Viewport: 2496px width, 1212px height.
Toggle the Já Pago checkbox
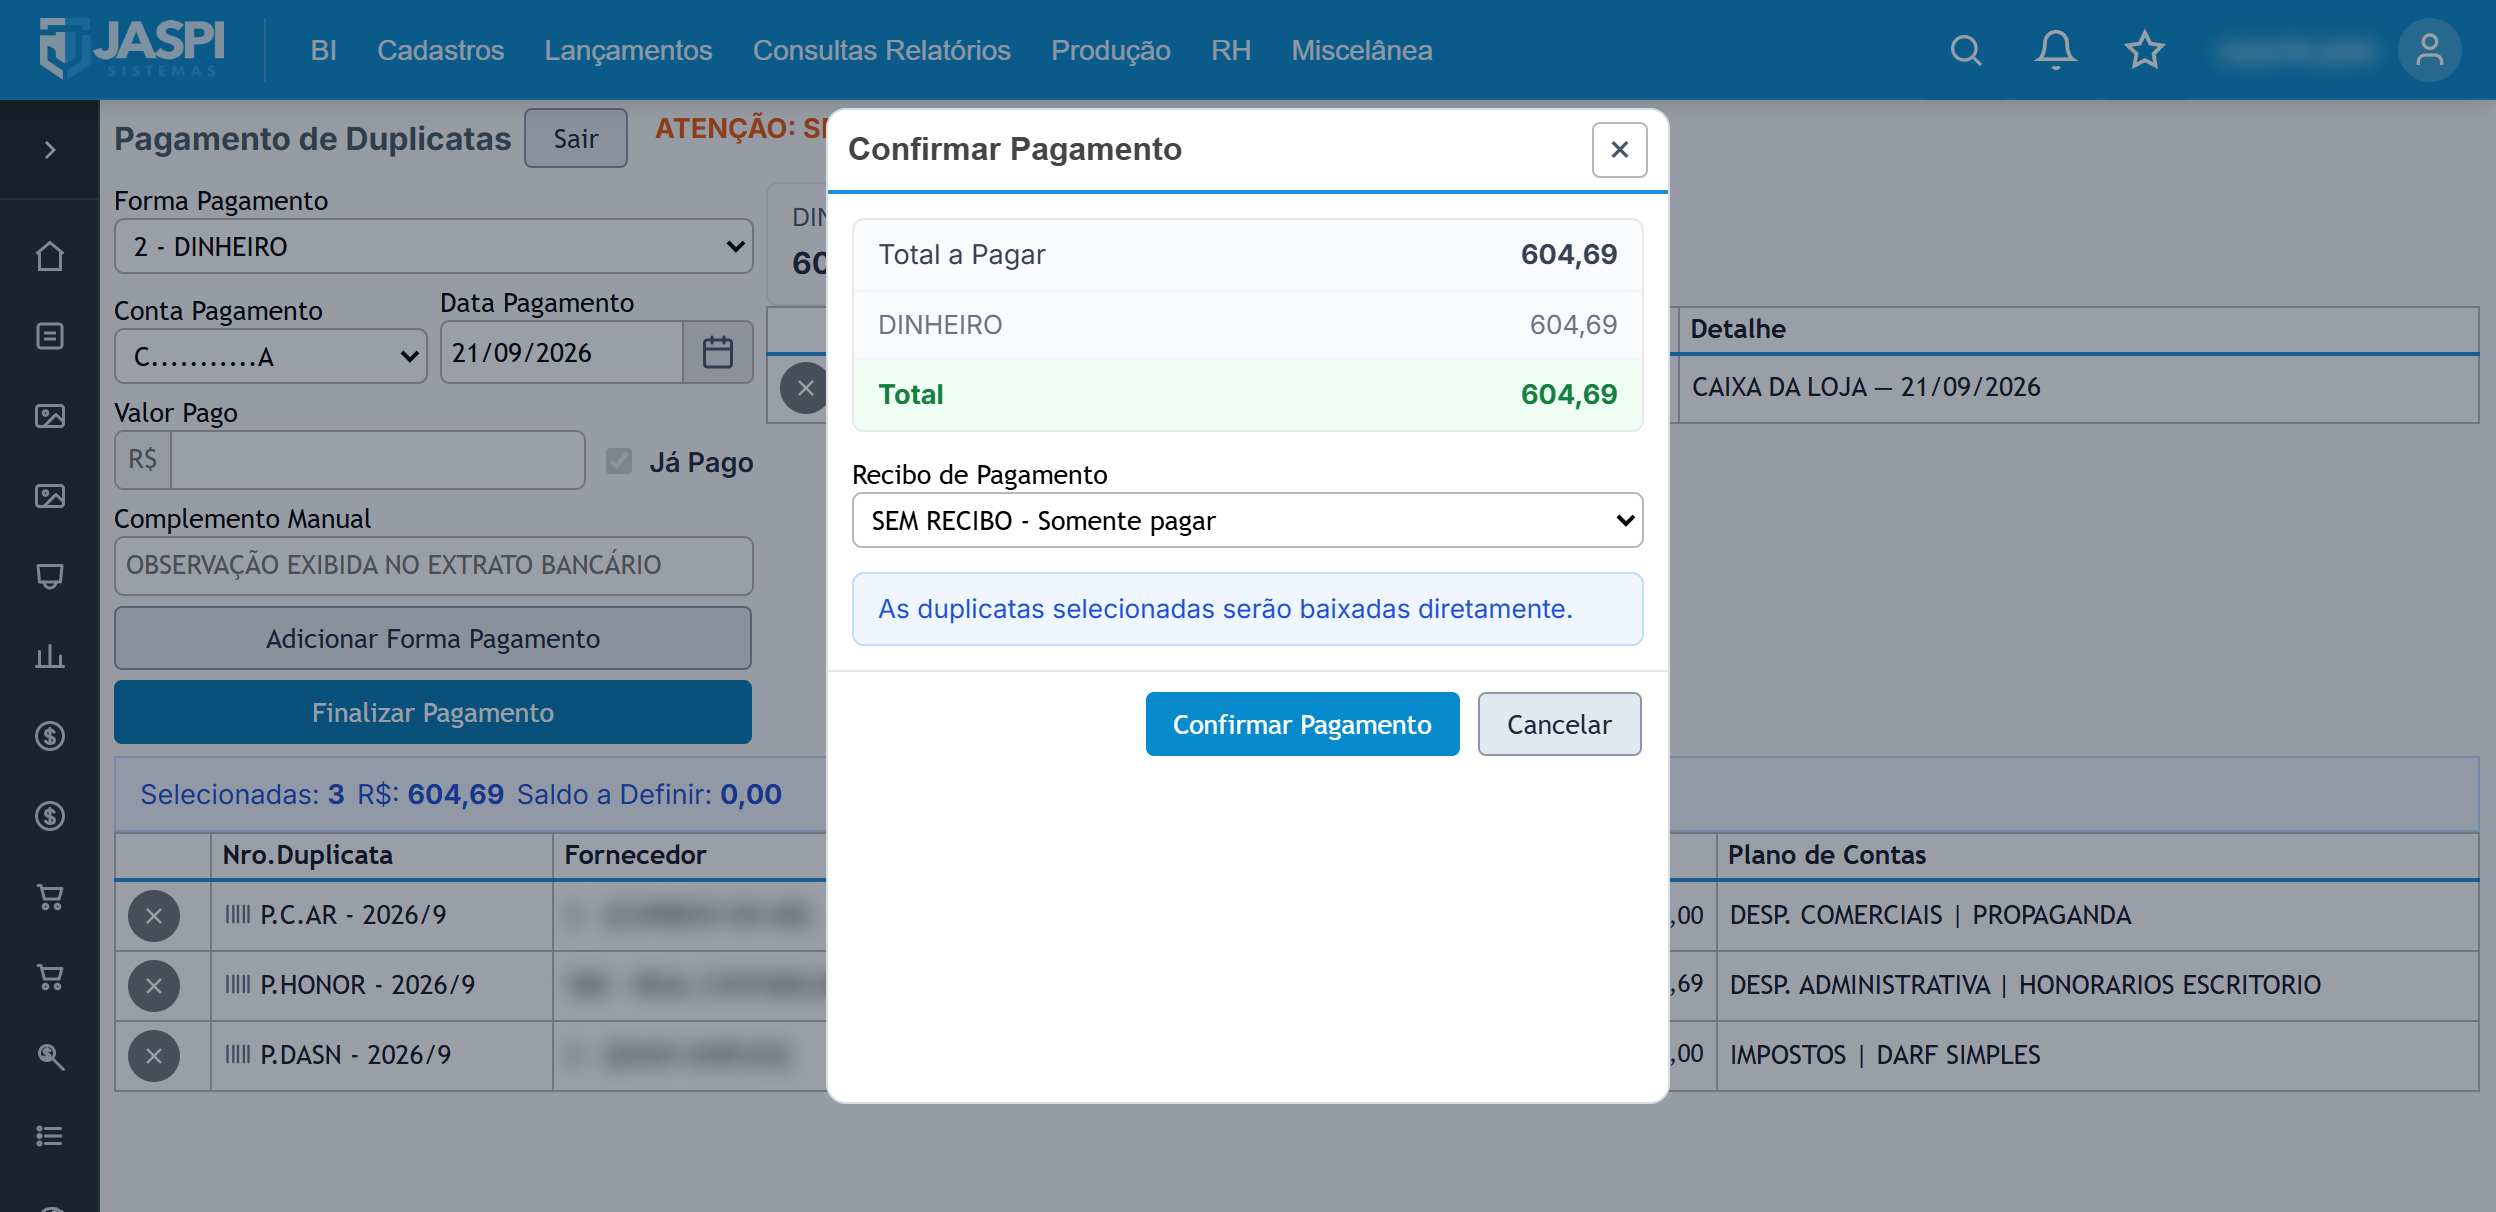(619, 461)
